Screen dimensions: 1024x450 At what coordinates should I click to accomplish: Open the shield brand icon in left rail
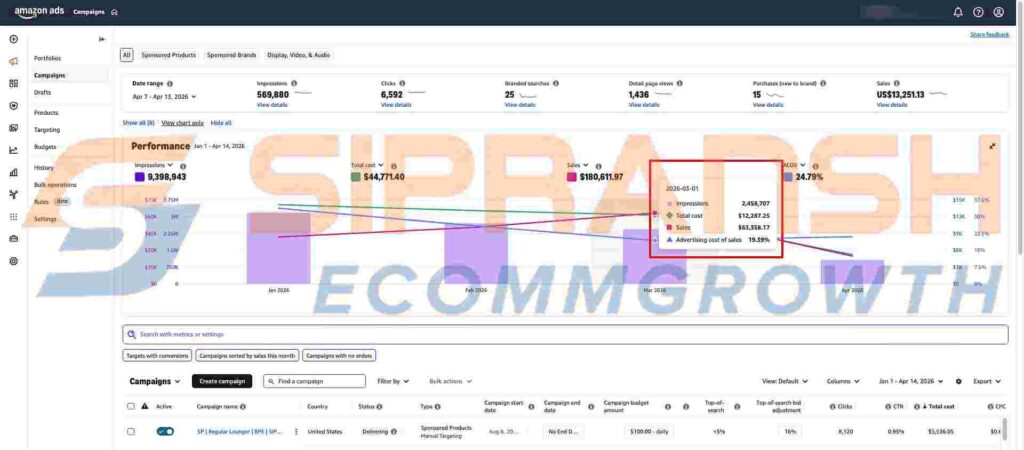tap(14, 105)
